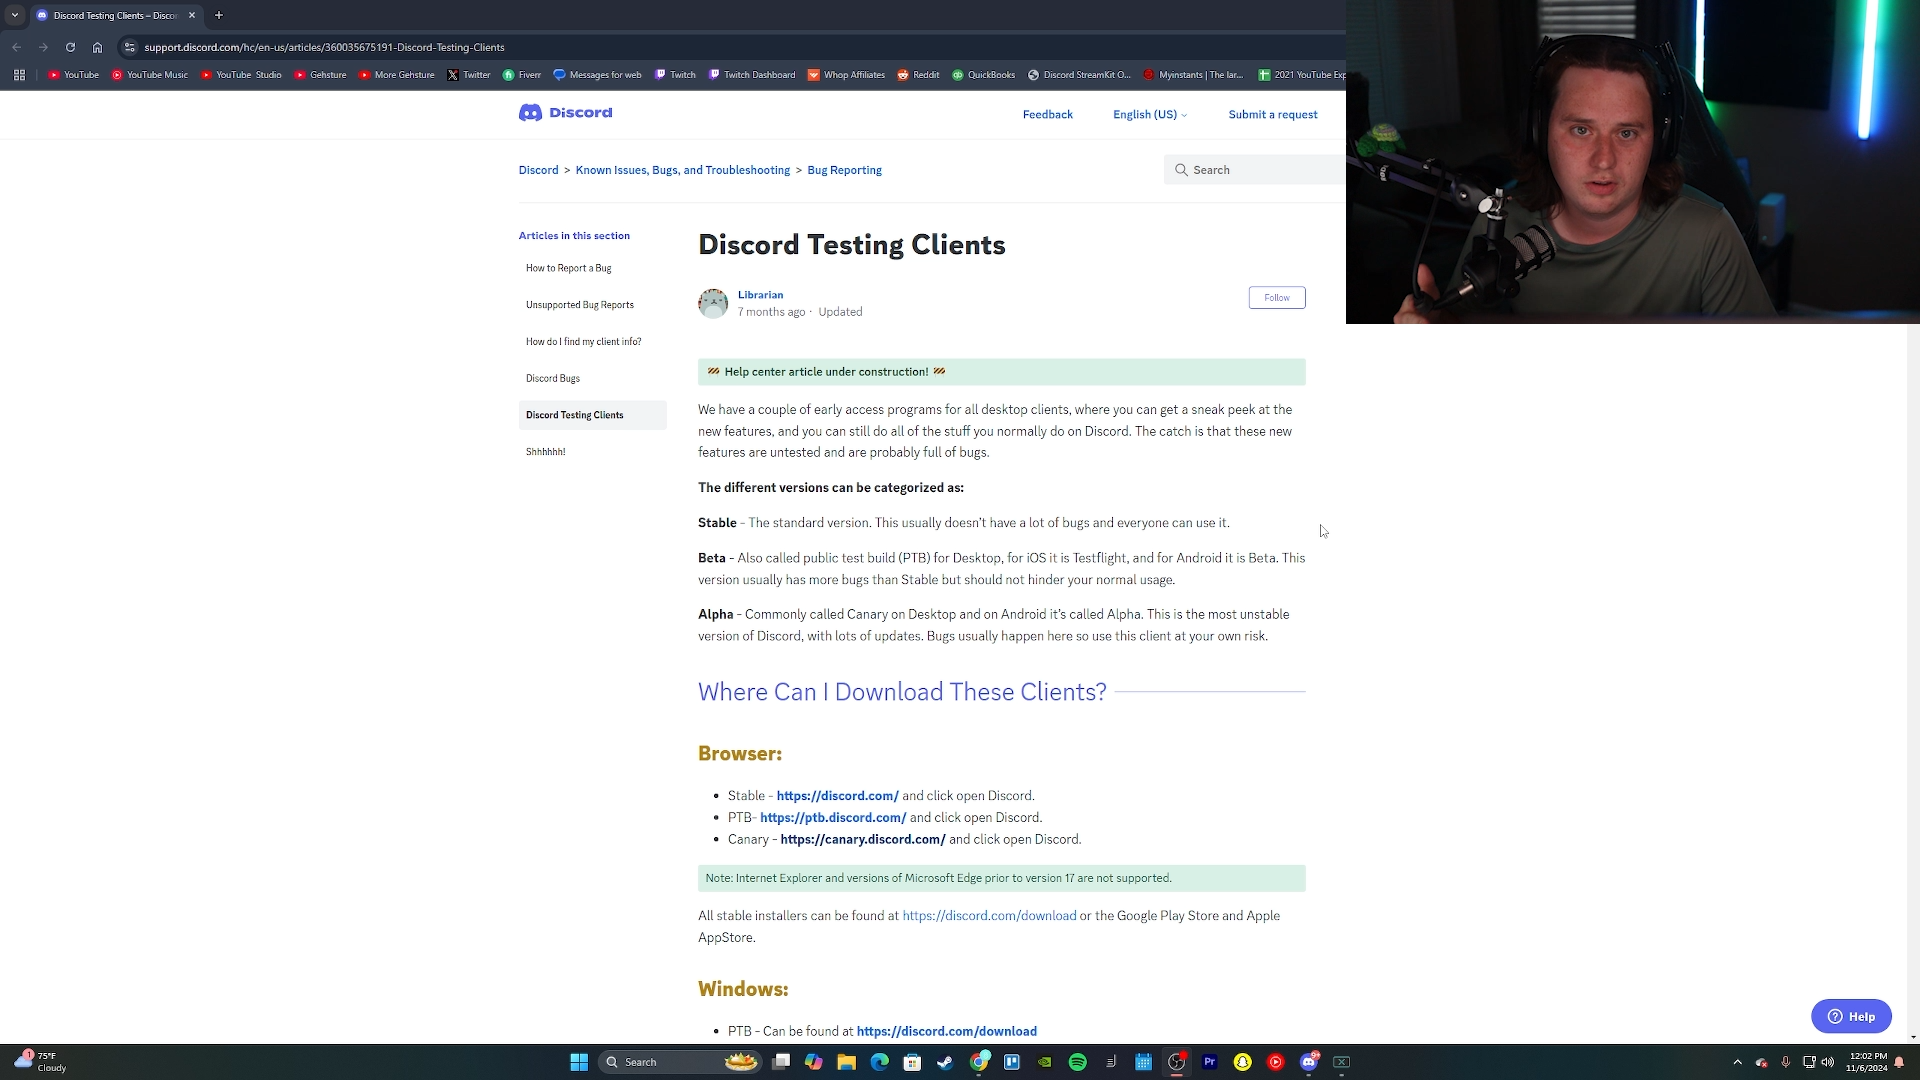The width and height of the screenshot is (1920, 1080).
Task: Open the Help chat widget button
Action: pyautogui.click(x=1850, y=1016)
